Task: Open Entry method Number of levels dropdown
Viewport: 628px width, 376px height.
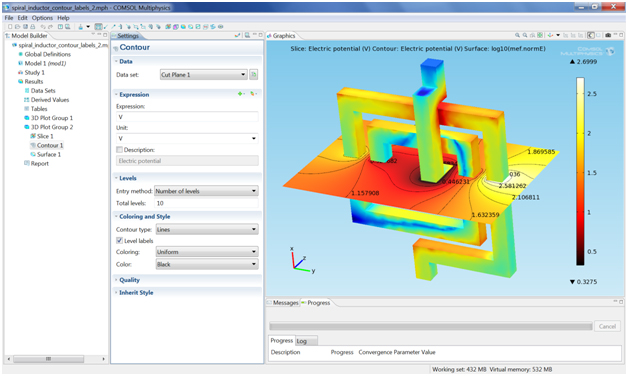Action: 206,191
